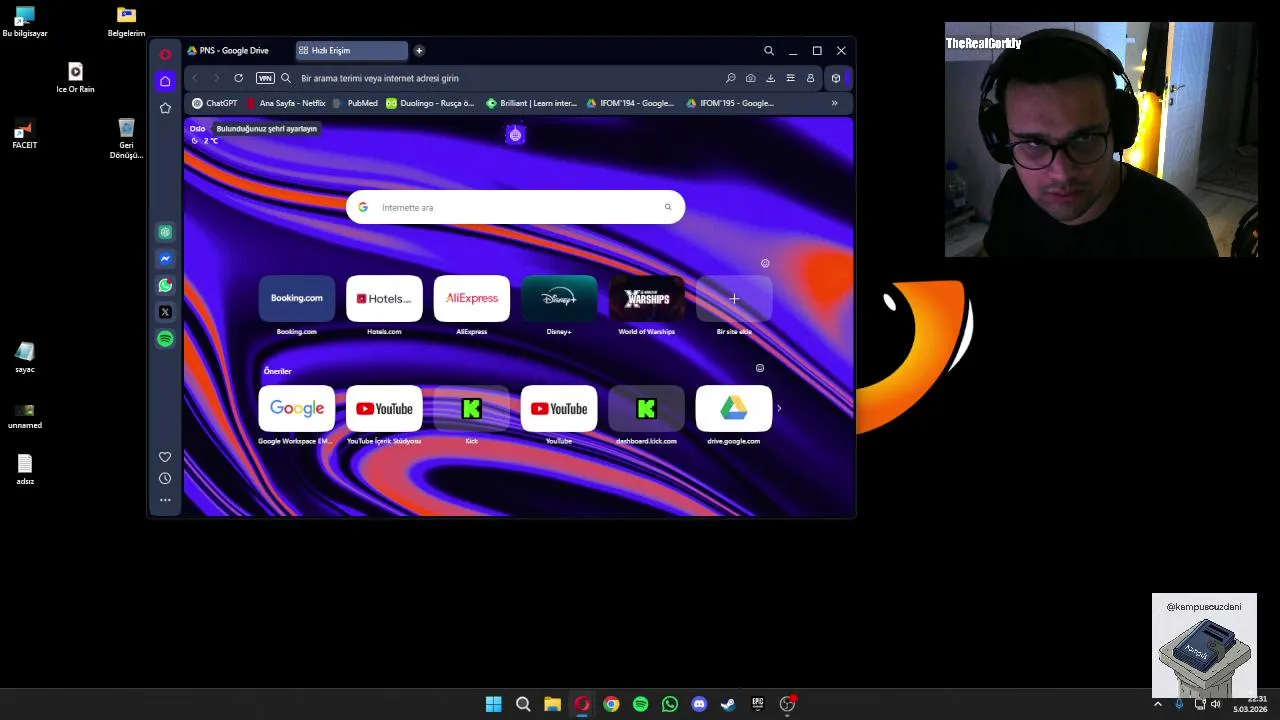Open the ChatGPT icon in Opera sidebar
This screenshot has width=1280, height=720.
click(x=165, y=232)
